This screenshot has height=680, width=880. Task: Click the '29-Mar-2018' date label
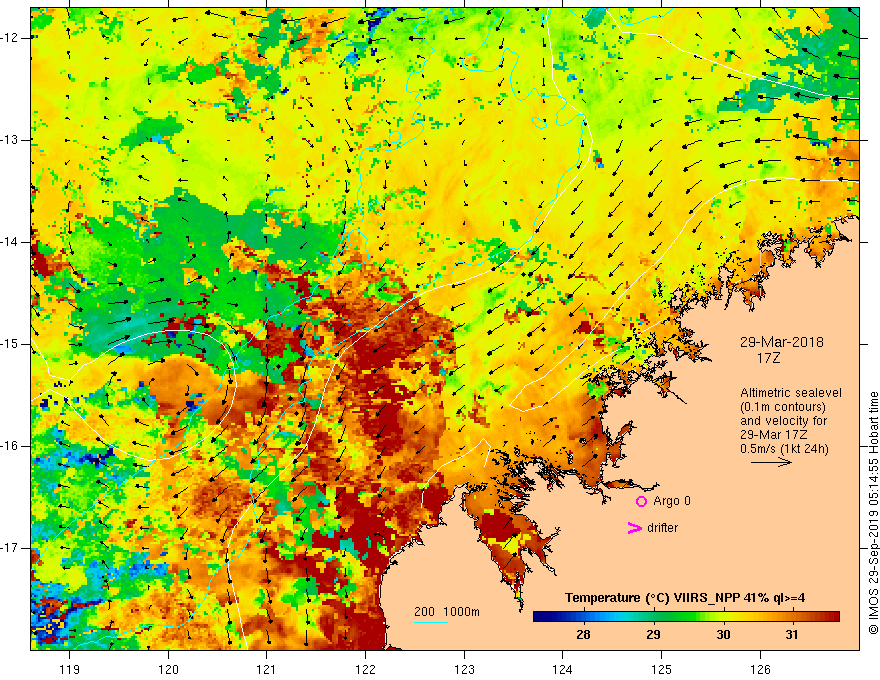click(x=781, y=342)
